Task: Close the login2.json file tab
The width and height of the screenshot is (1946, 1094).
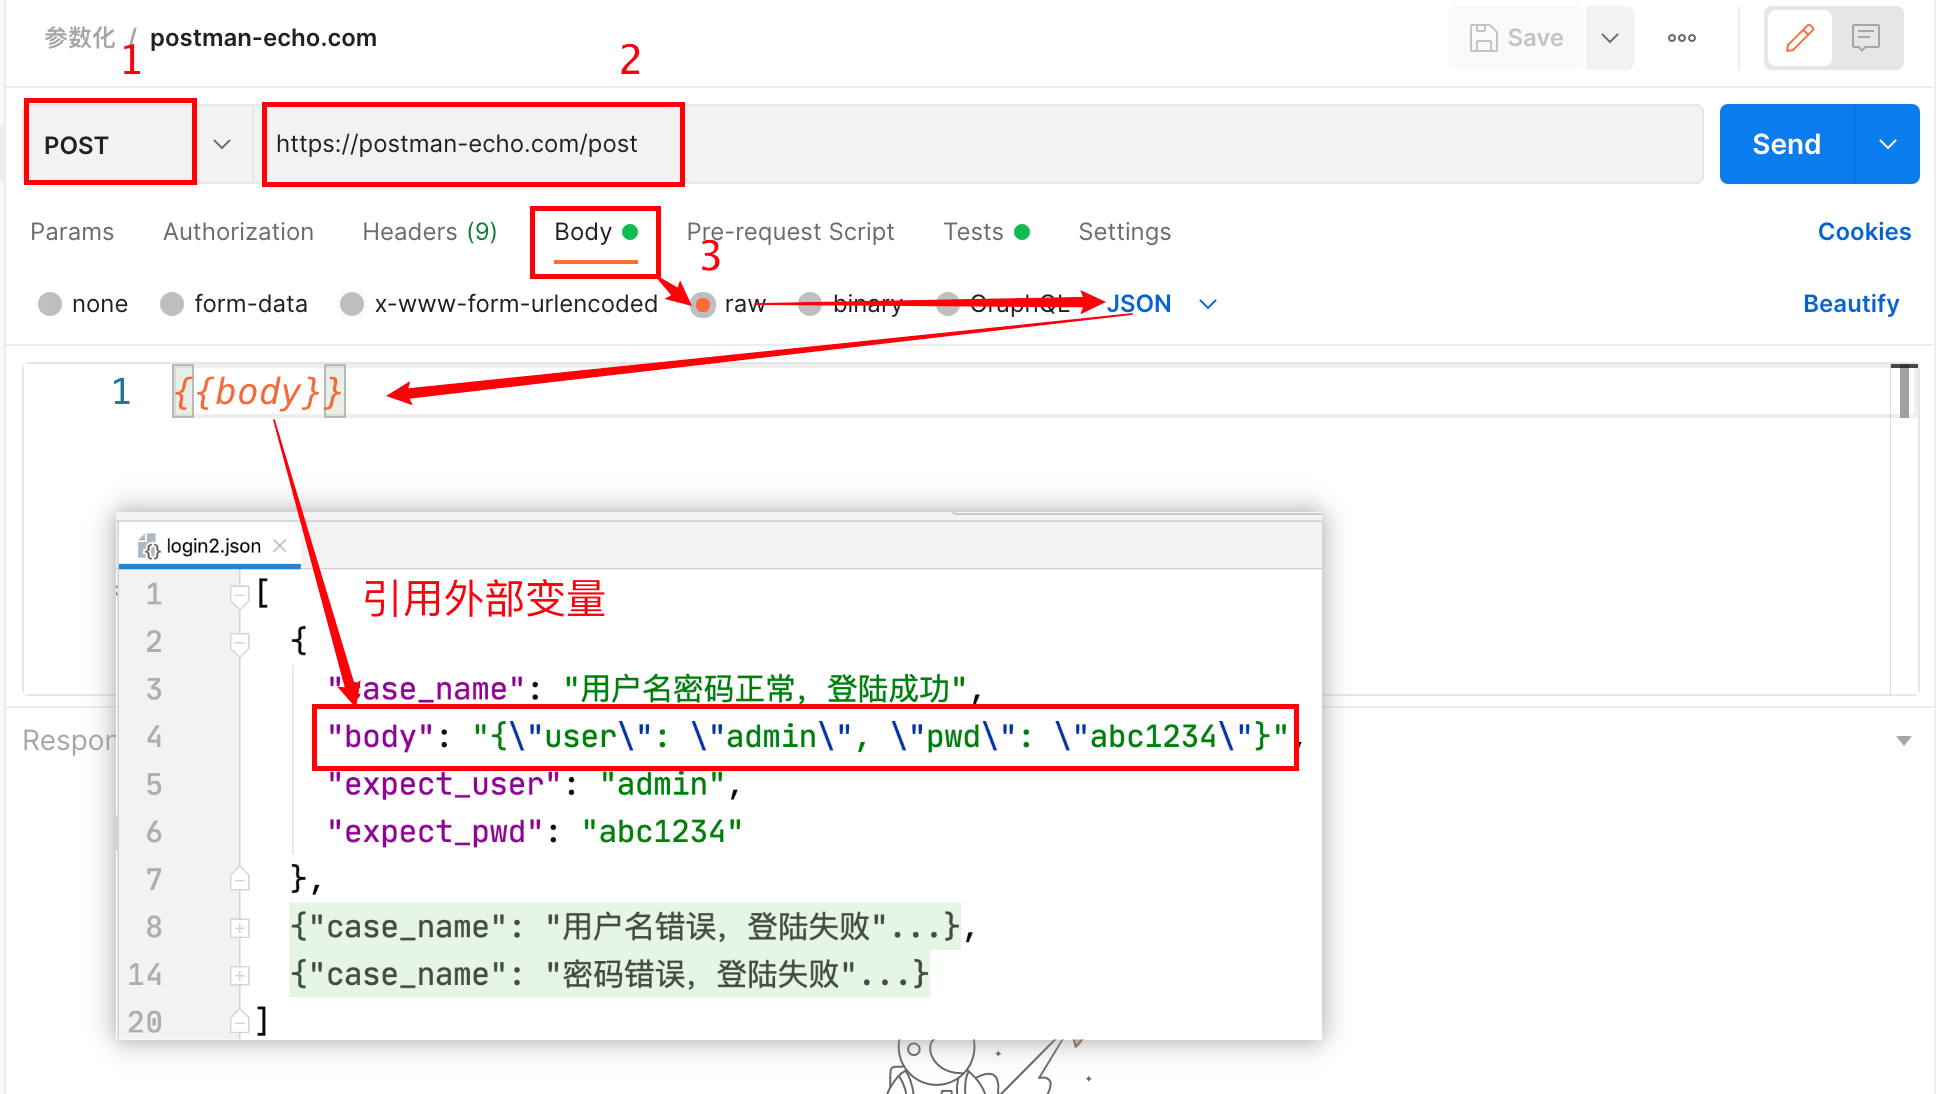Action: 280,545
